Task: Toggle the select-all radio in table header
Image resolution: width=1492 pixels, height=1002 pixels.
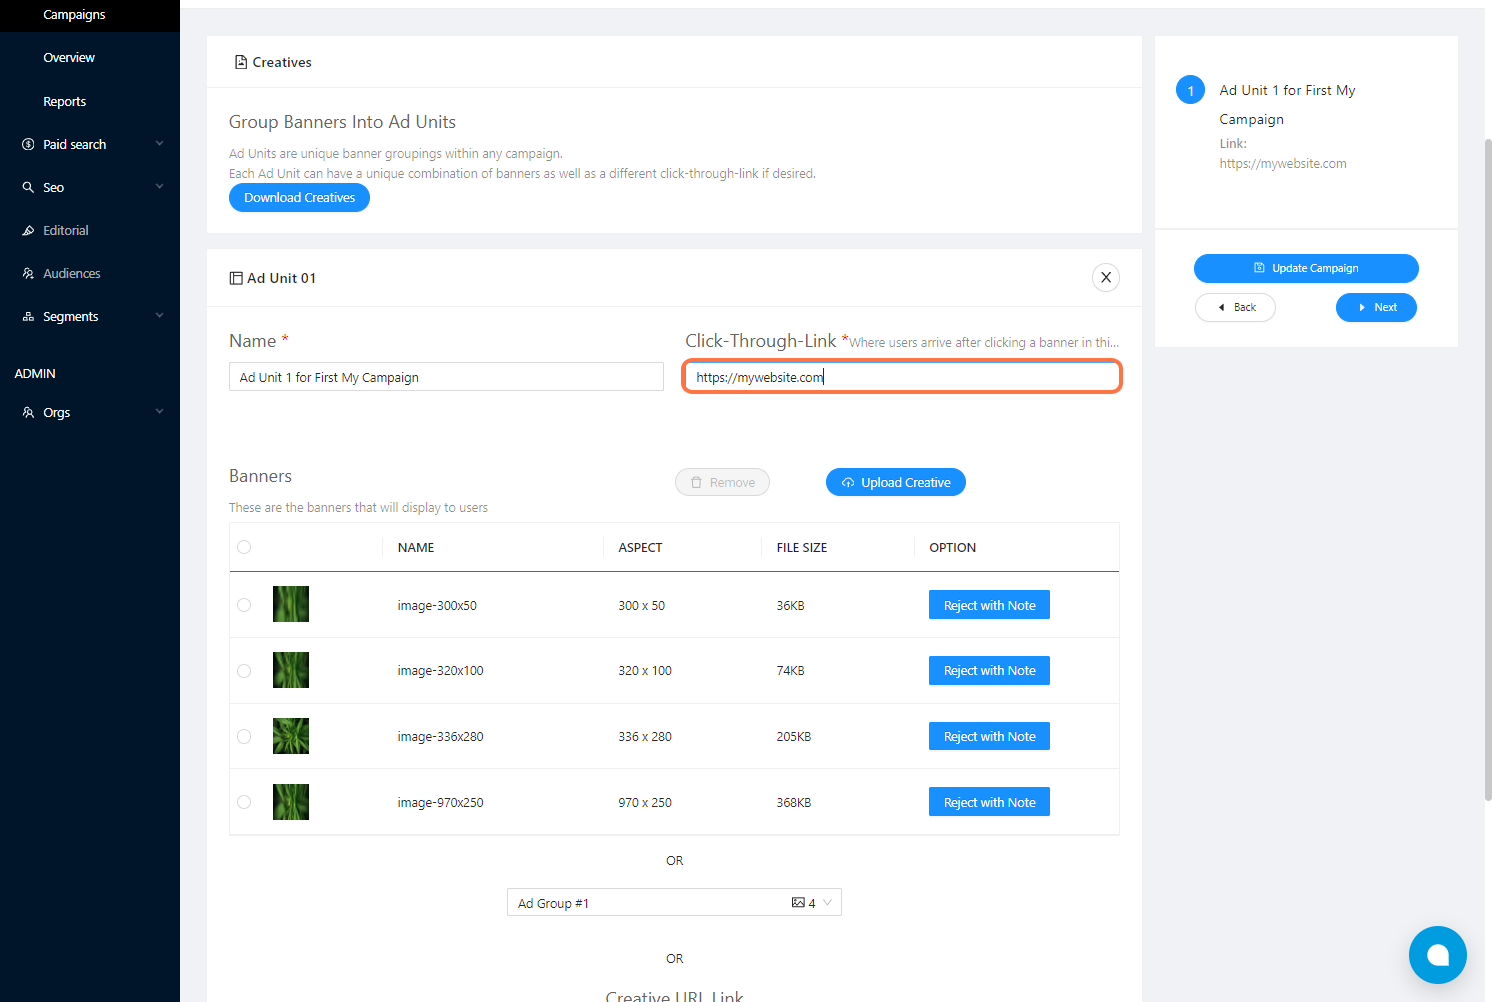Action: pyautogui.click(x=244, y=547)
